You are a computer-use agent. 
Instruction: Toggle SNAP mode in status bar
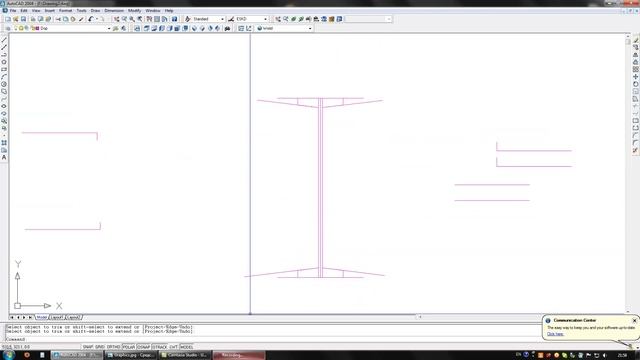88,347
